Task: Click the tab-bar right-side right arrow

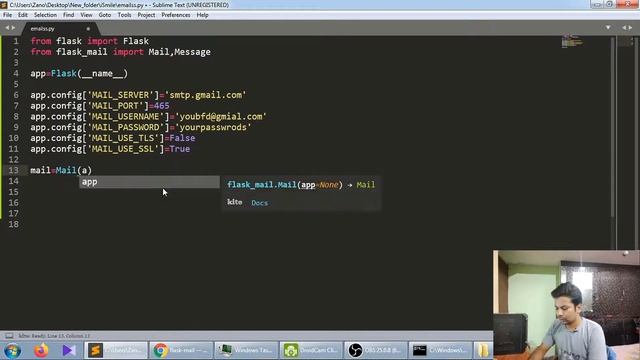Action: click(x=630, y=28)
